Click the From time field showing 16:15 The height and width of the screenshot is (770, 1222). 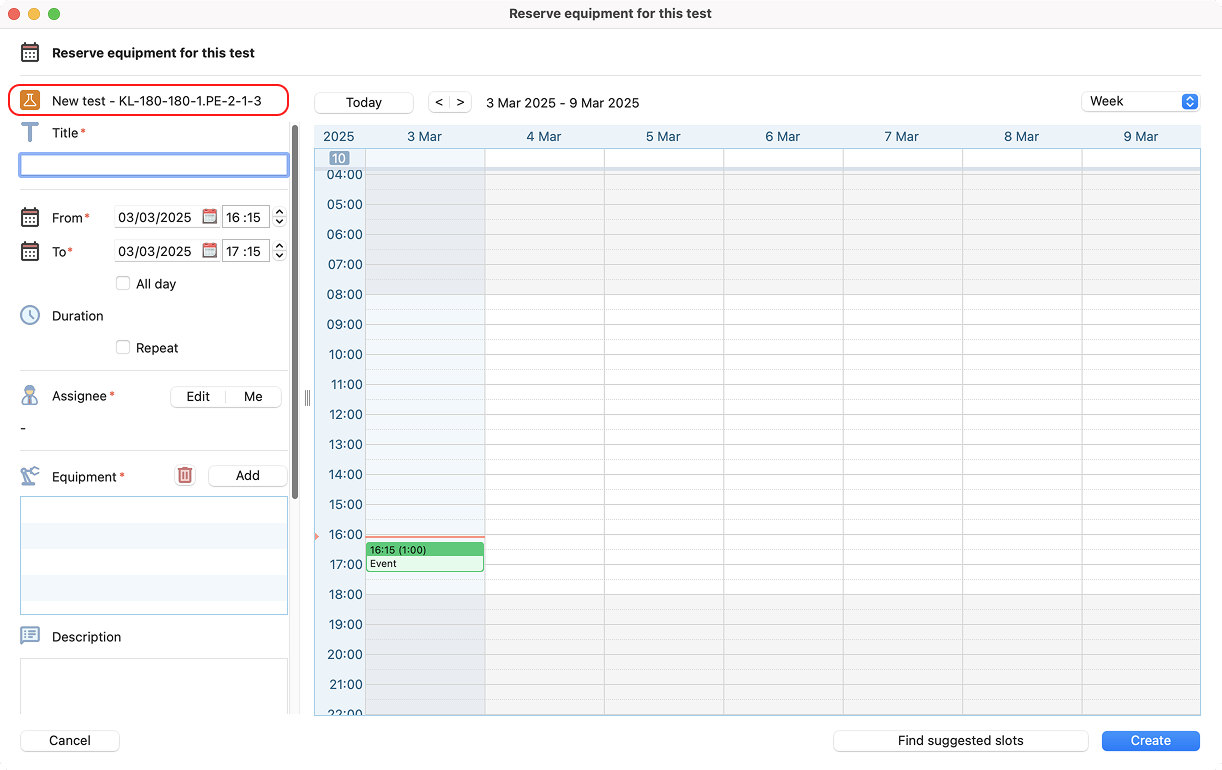point(246,217)
